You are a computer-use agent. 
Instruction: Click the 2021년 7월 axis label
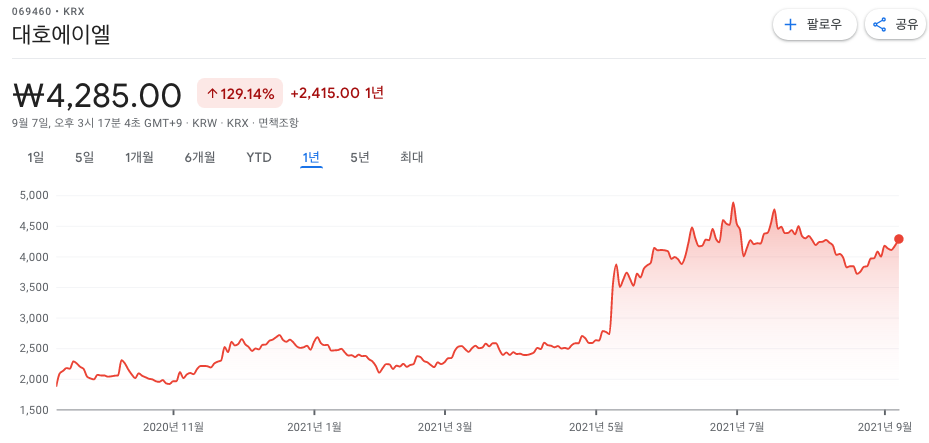point(736,426)
